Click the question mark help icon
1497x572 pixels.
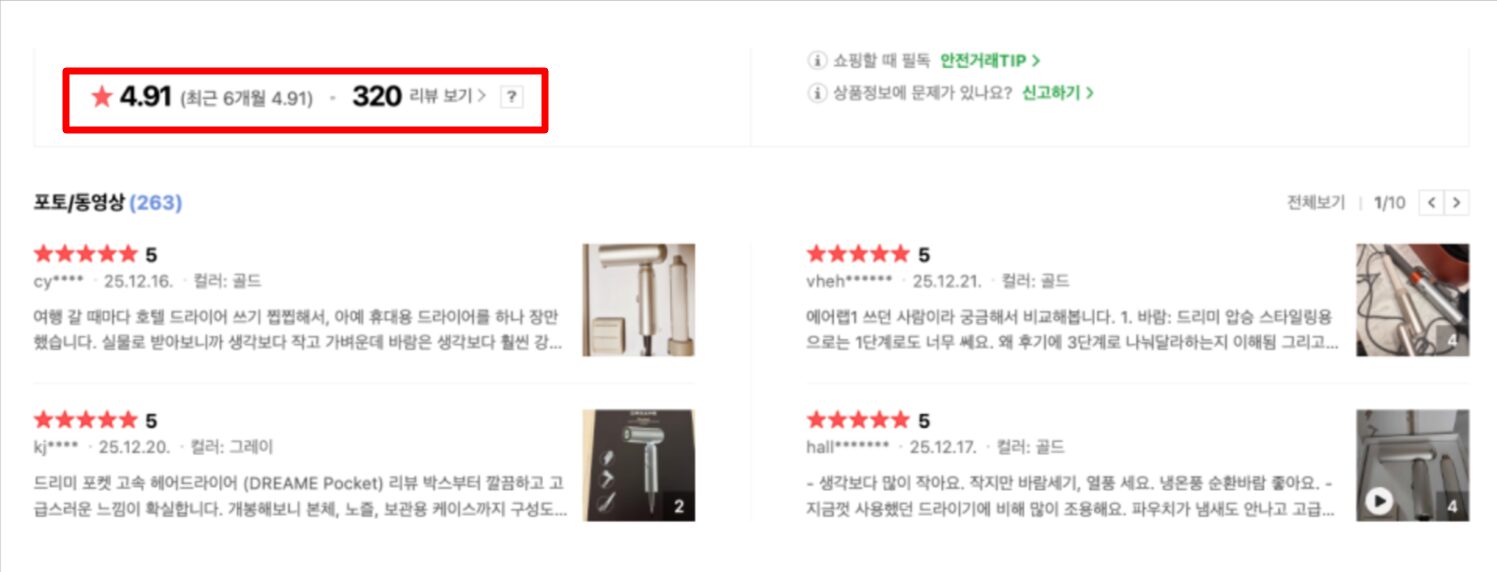511,97
